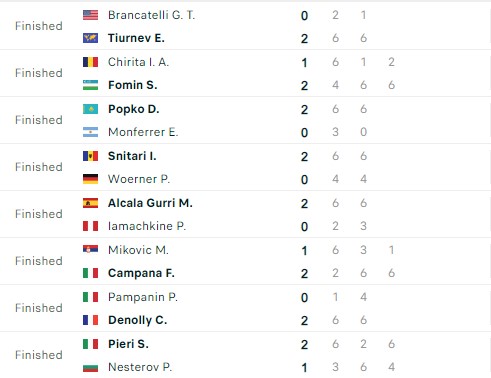
Task: Click Fomin S. sets won score 2
Action: 304,86
